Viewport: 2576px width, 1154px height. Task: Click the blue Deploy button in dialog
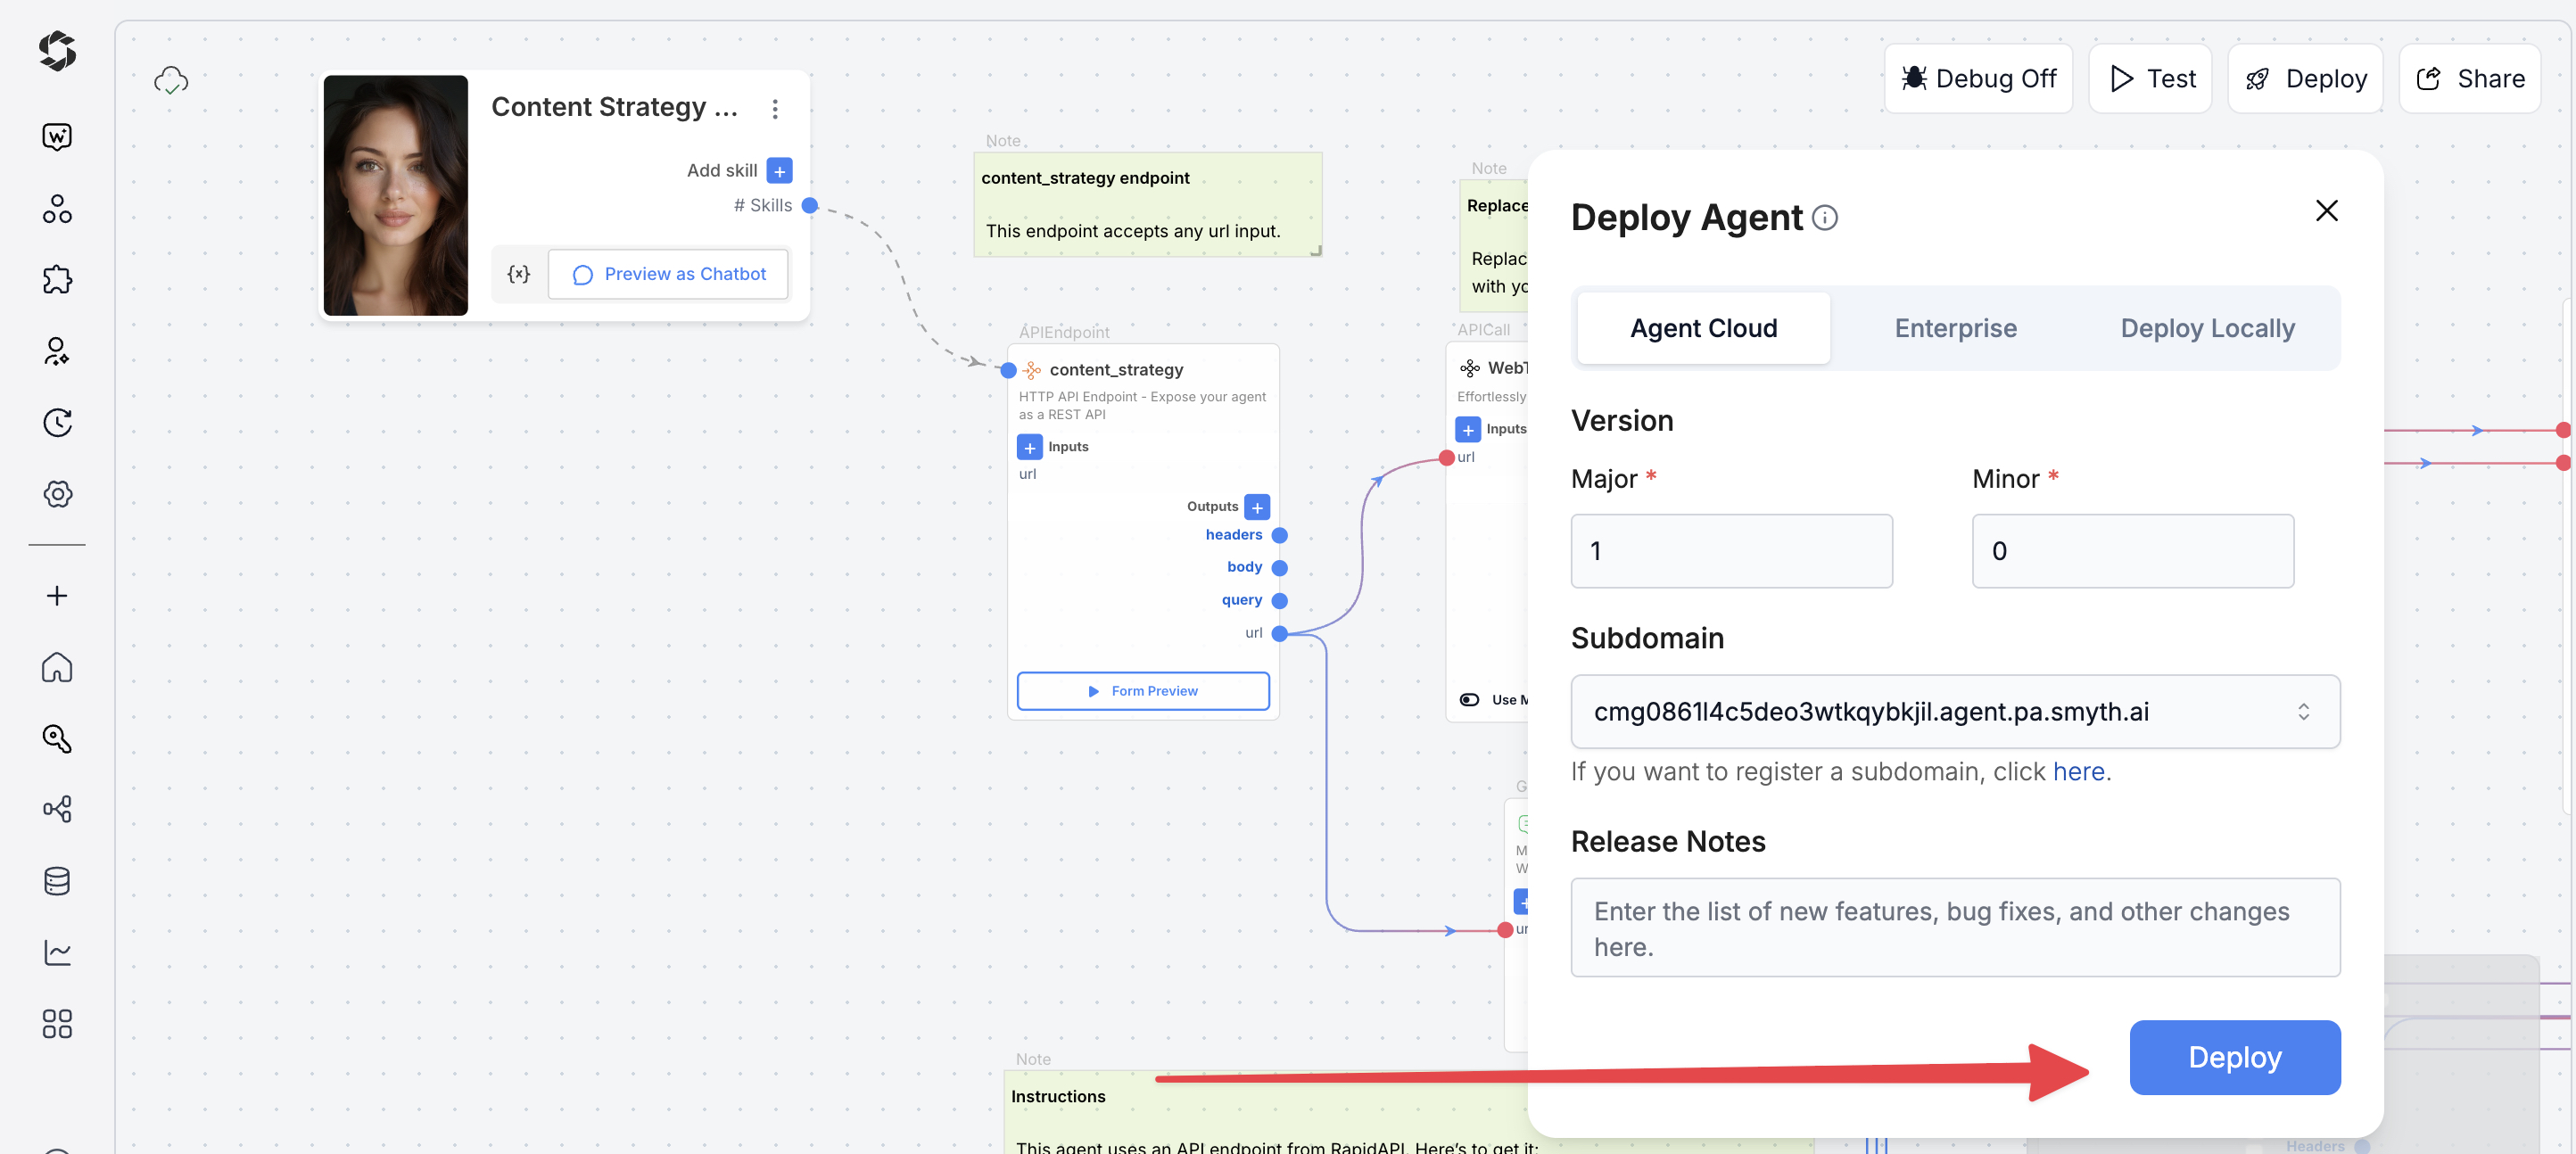point(2234,1057)
